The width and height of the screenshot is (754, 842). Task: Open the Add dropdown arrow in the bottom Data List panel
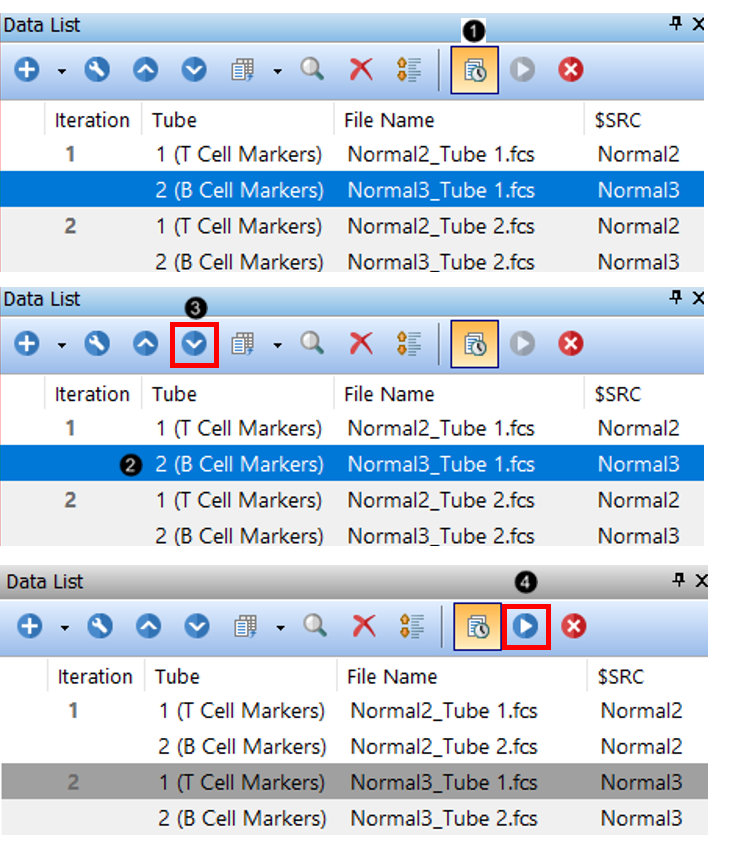65,627
